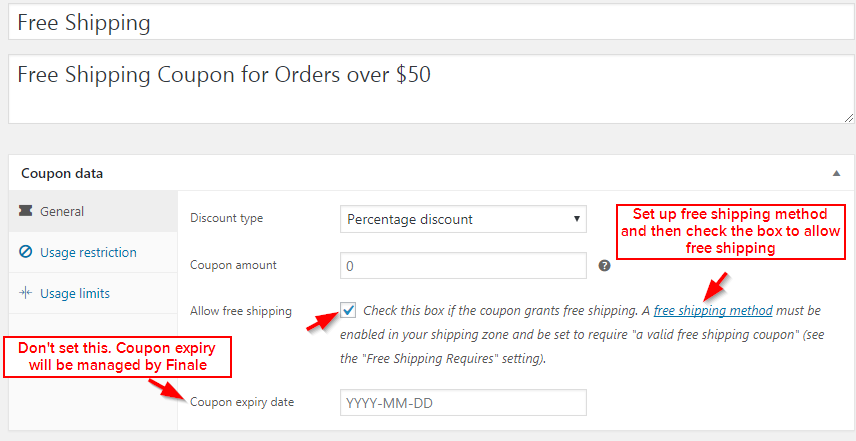The image size is (856, 441).
Task: Click the coupon description text area
Action: (431, 89)
